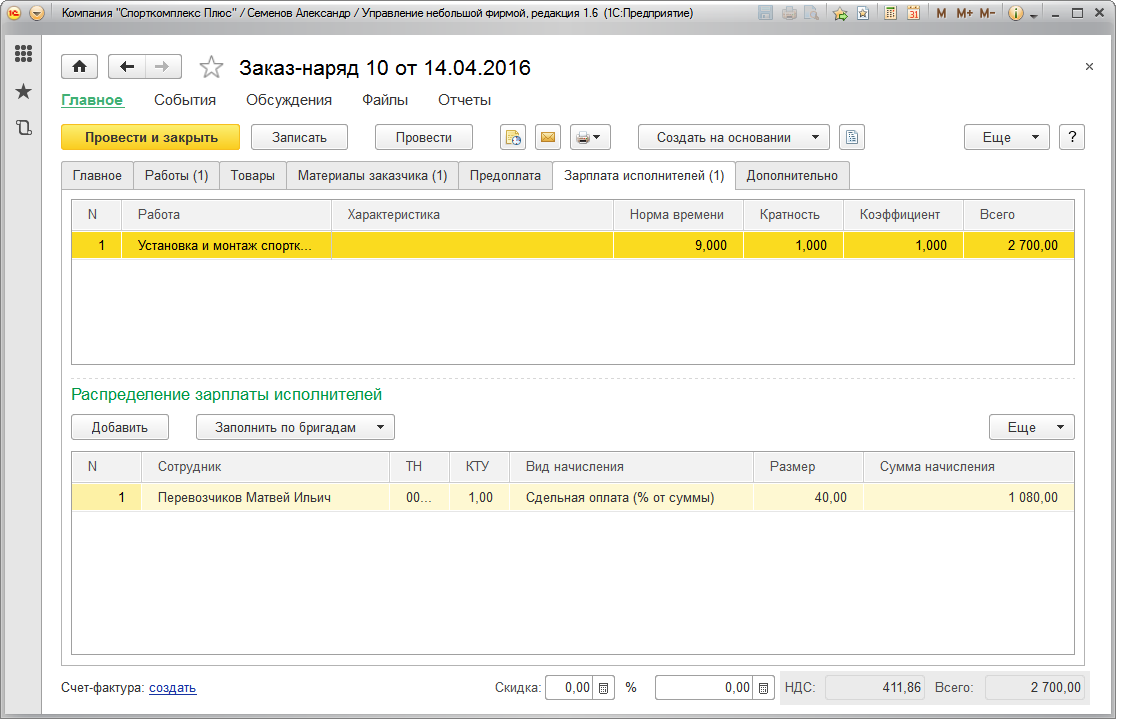Switch to the Товары tab
Screen dimensions: 1148x719
click(x=253, y=176)
